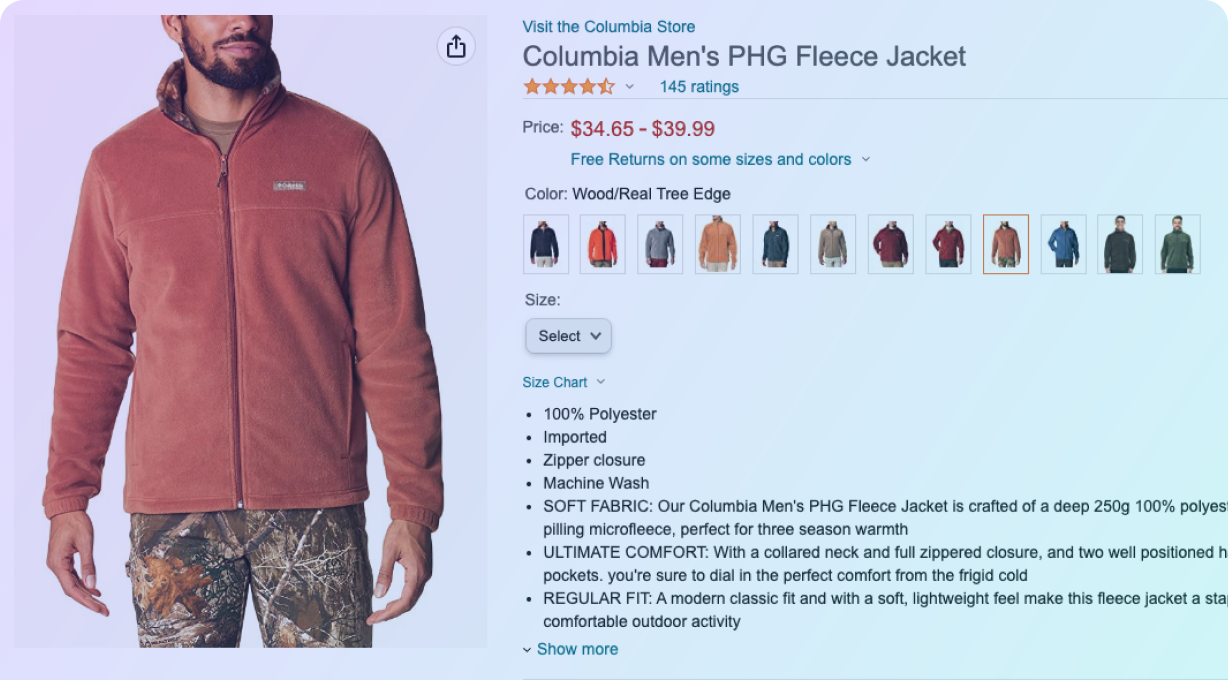Choose the khaki beige jacket swatch
The width and height of the screenshot is (1228, 680).
[x=833, y=244]
